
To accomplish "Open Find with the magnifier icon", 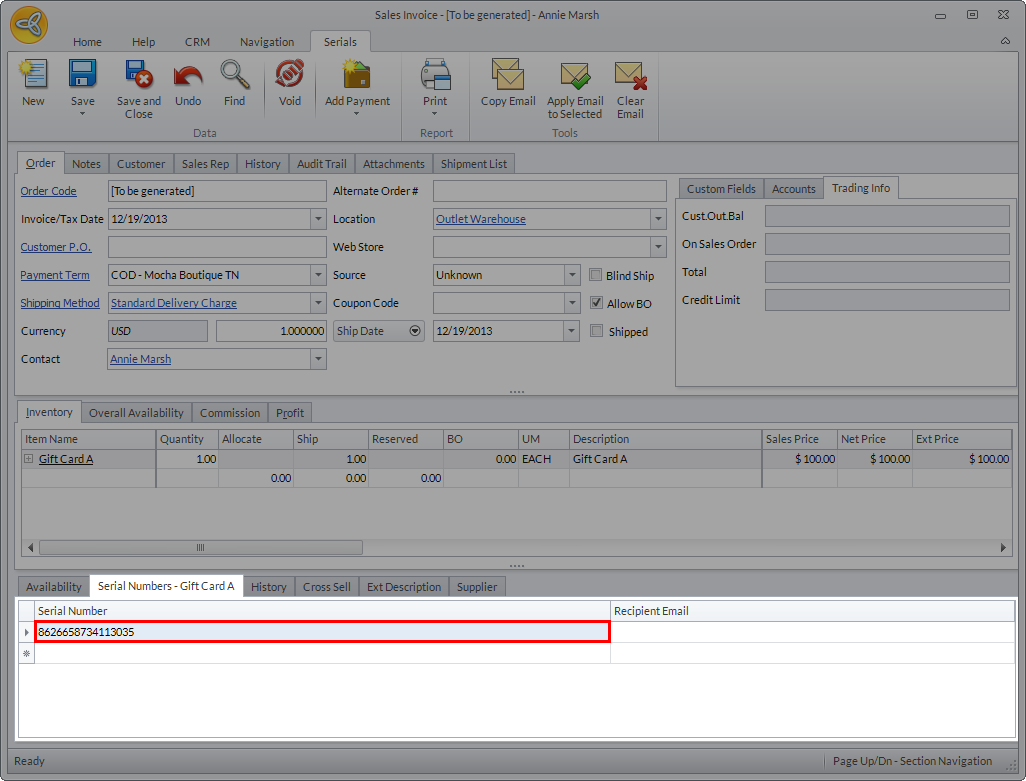I will coord(234,77).
